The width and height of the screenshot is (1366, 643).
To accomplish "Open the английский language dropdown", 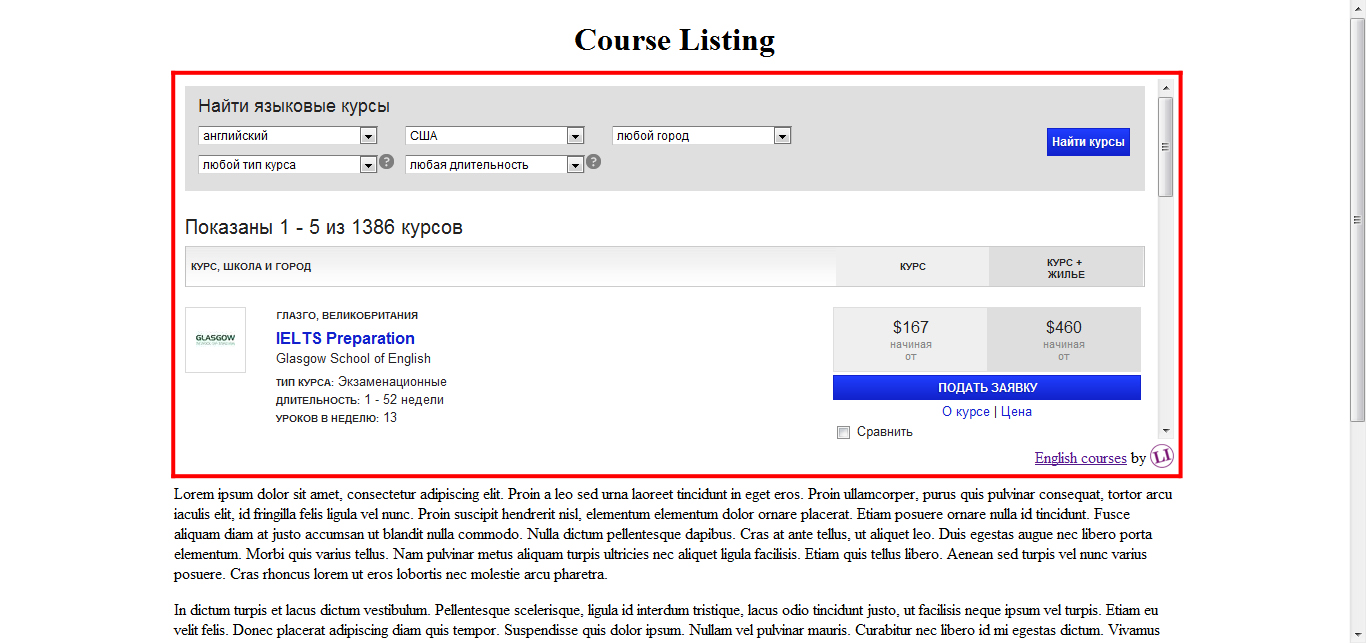I will click(287, 136).
